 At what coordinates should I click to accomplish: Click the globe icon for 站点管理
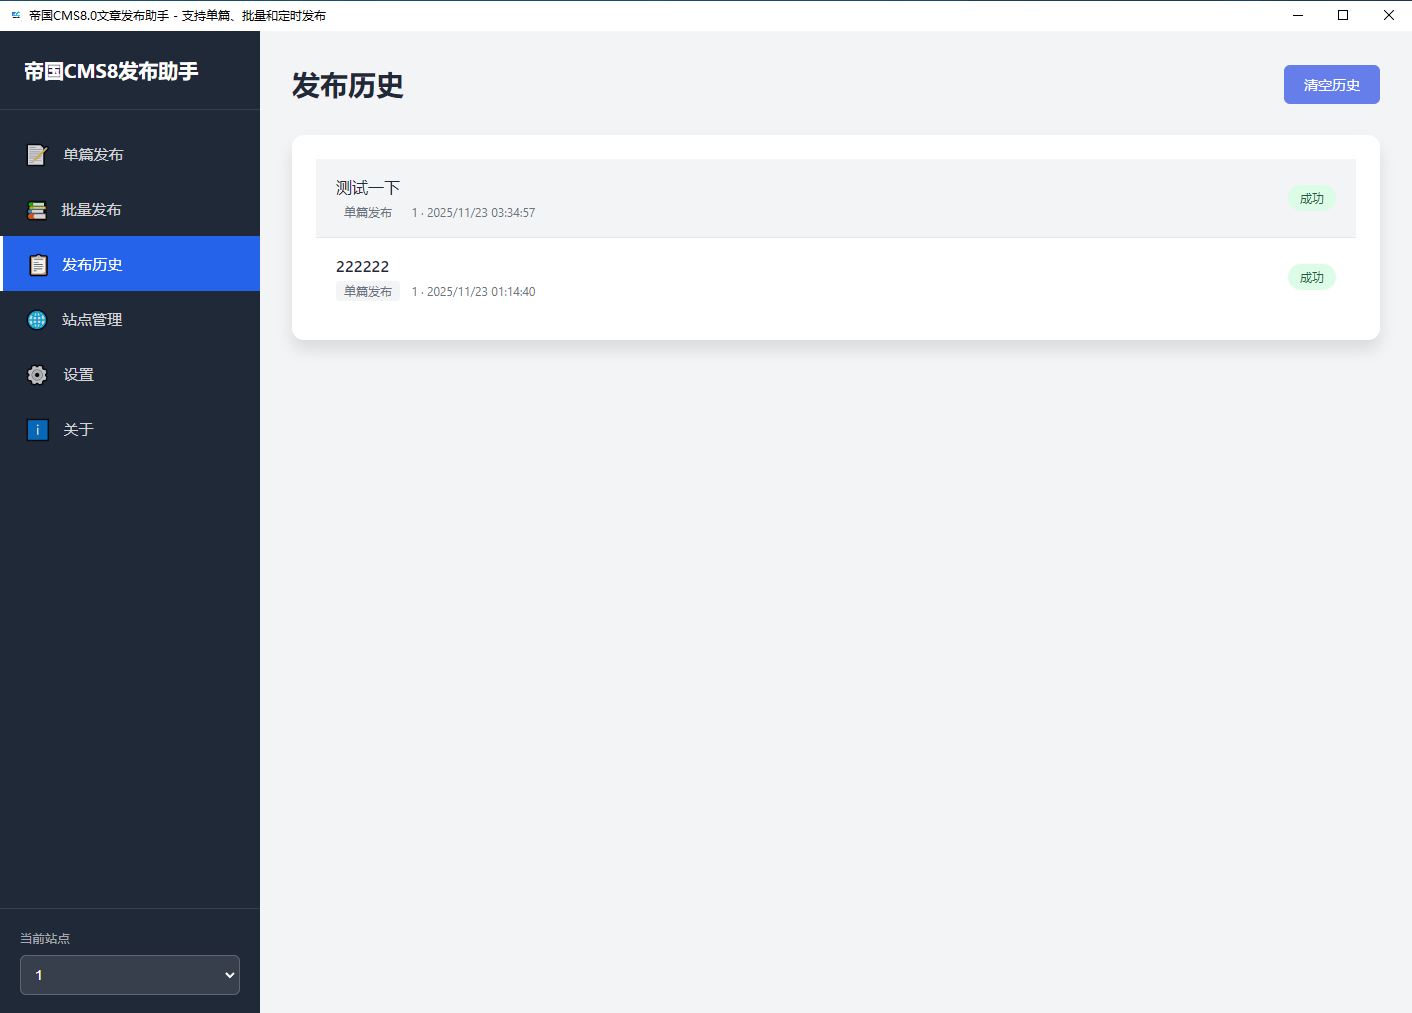pos(37,320)
